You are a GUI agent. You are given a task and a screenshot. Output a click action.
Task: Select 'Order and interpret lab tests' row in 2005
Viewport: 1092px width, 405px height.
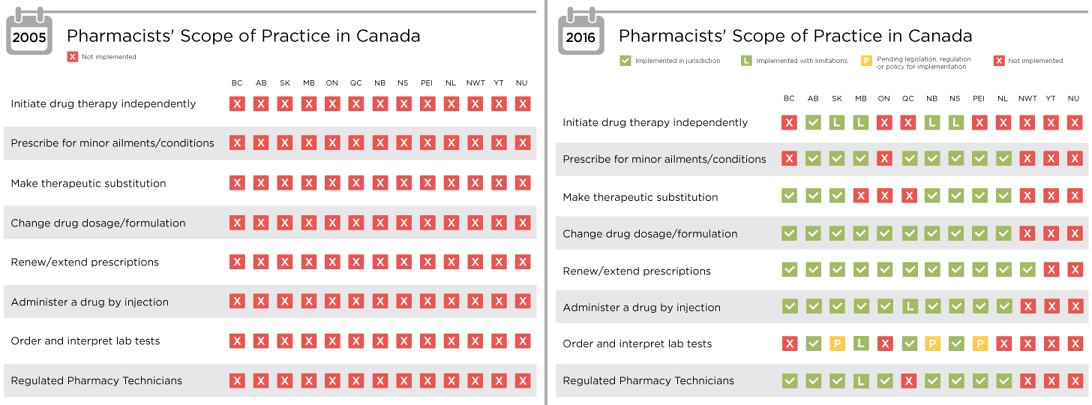click(270, 341)
